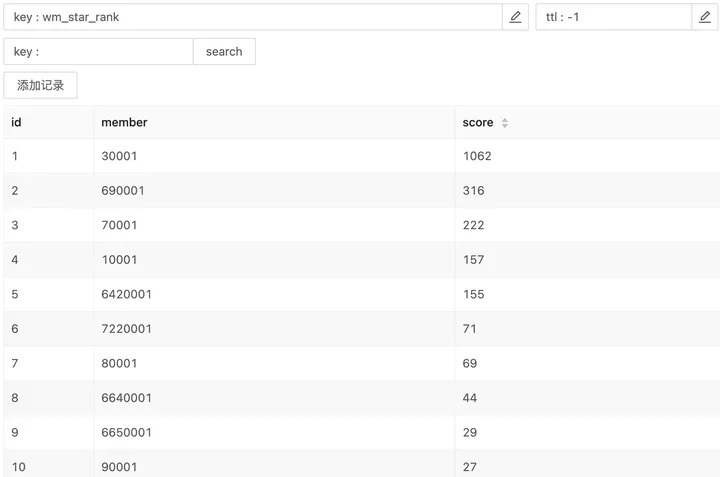
Task: Click score value 71
Action: tap(469, 329)
